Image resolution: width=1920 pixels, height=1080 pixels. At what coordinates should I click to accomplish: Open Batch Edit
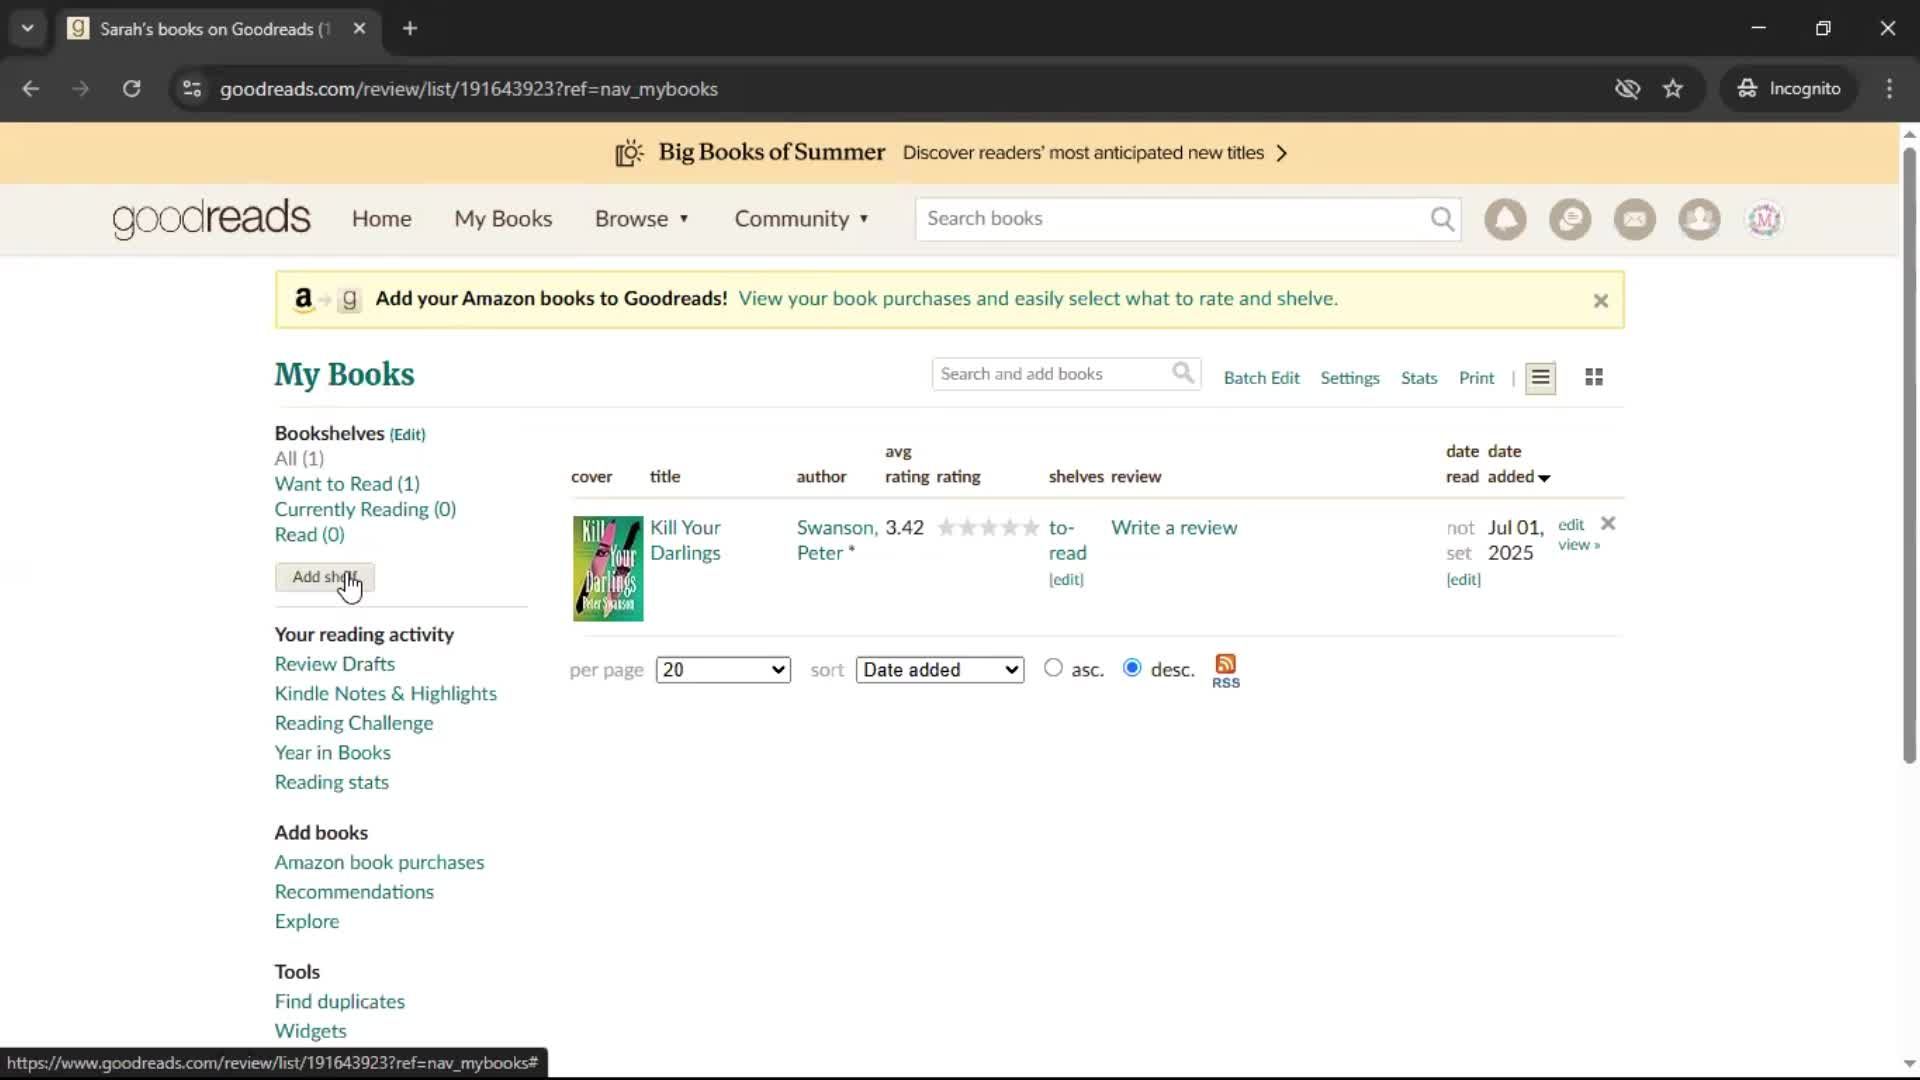click(1261, 378)
